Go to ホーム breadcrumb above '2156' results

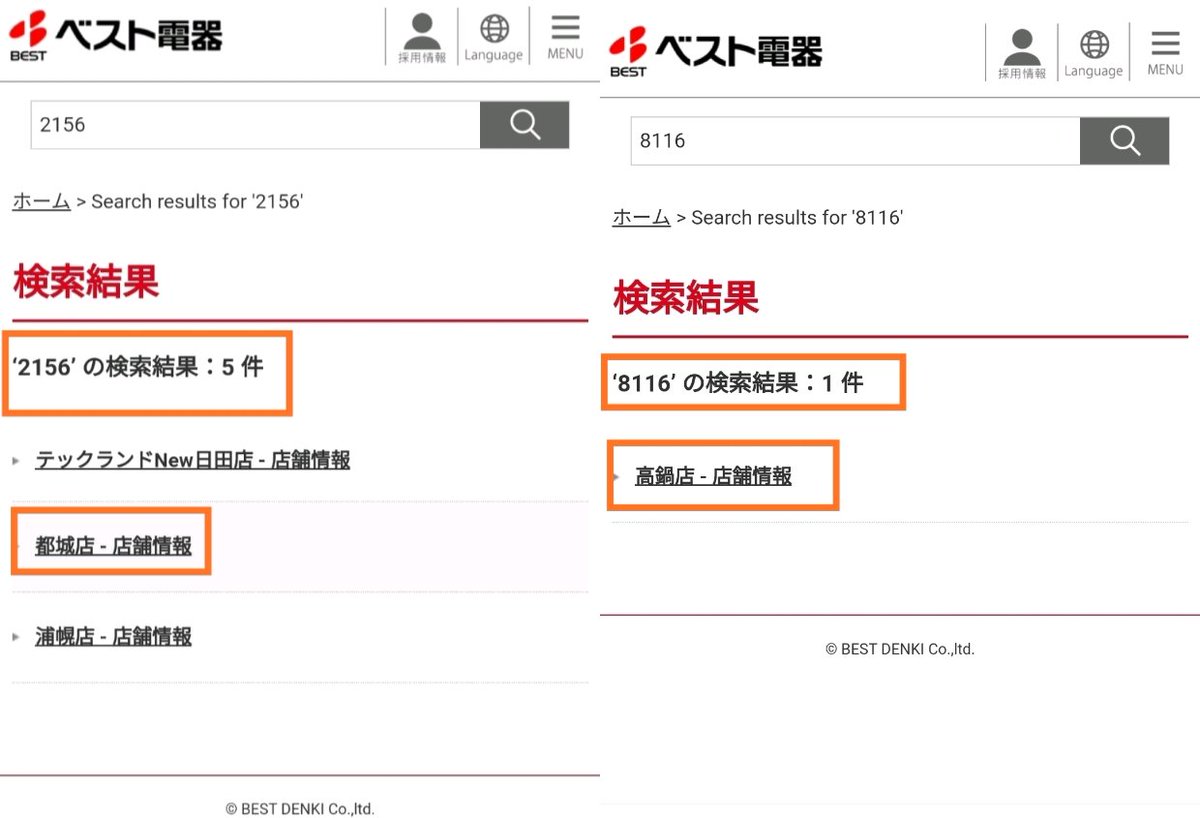click(x=41, y=201)
